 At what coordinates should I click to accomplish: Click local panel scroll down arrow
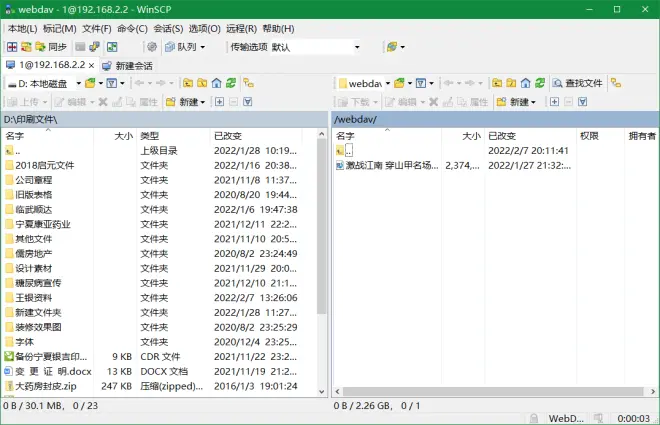point(322,392)
